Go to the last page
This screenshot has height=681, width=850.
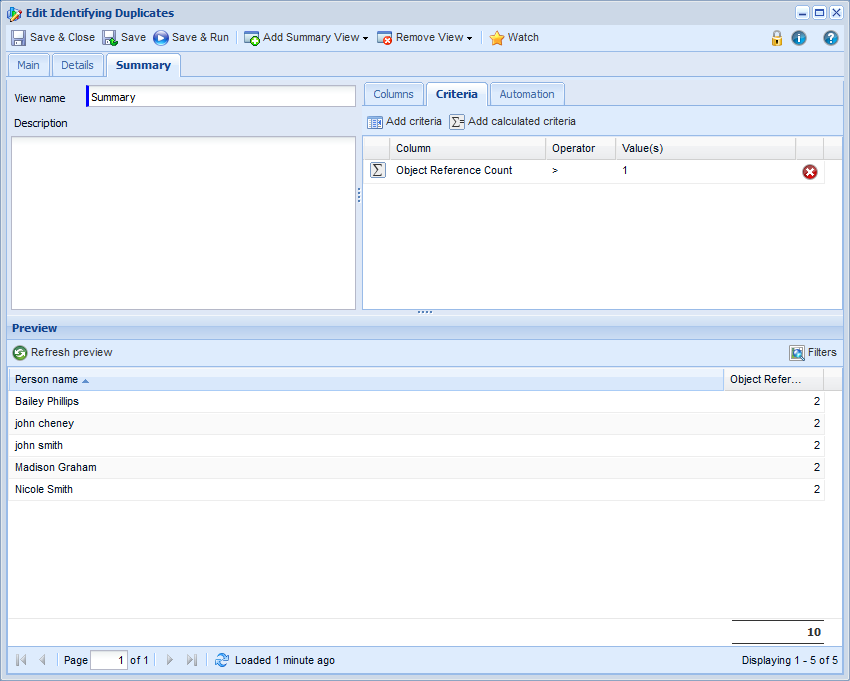tap(191, 660)
